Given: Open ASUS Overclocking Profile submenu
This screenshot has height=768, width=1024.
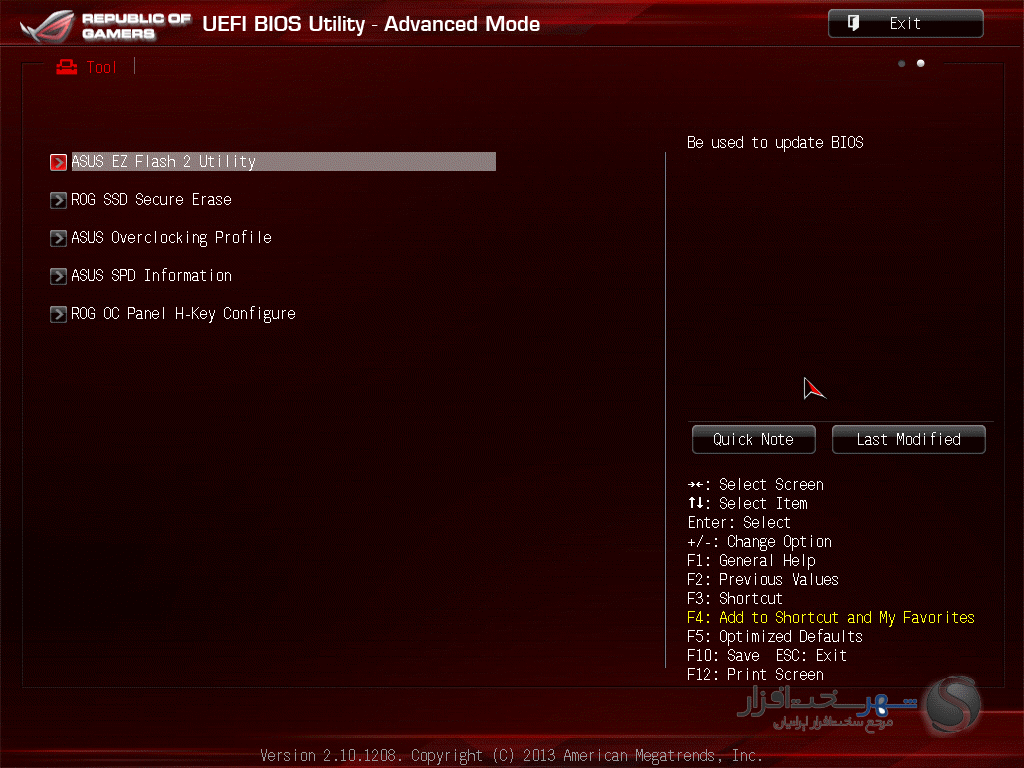Looking at the screenshot, I should click(171, 238).
